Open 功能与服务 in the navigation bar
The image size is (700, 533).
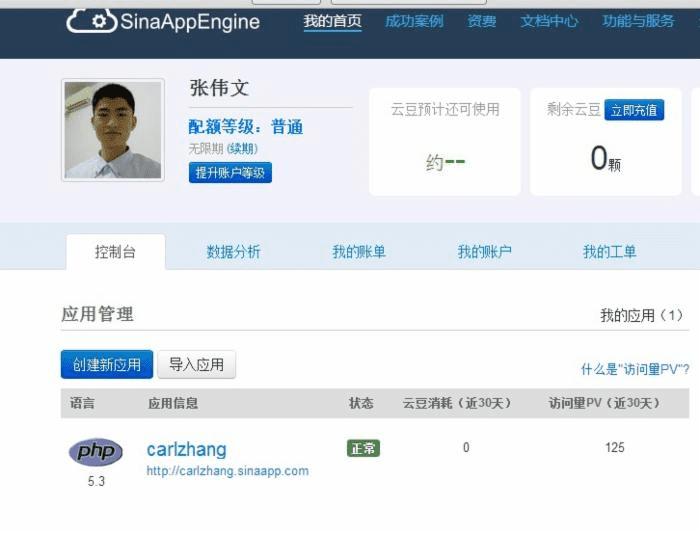click(638, 21)
